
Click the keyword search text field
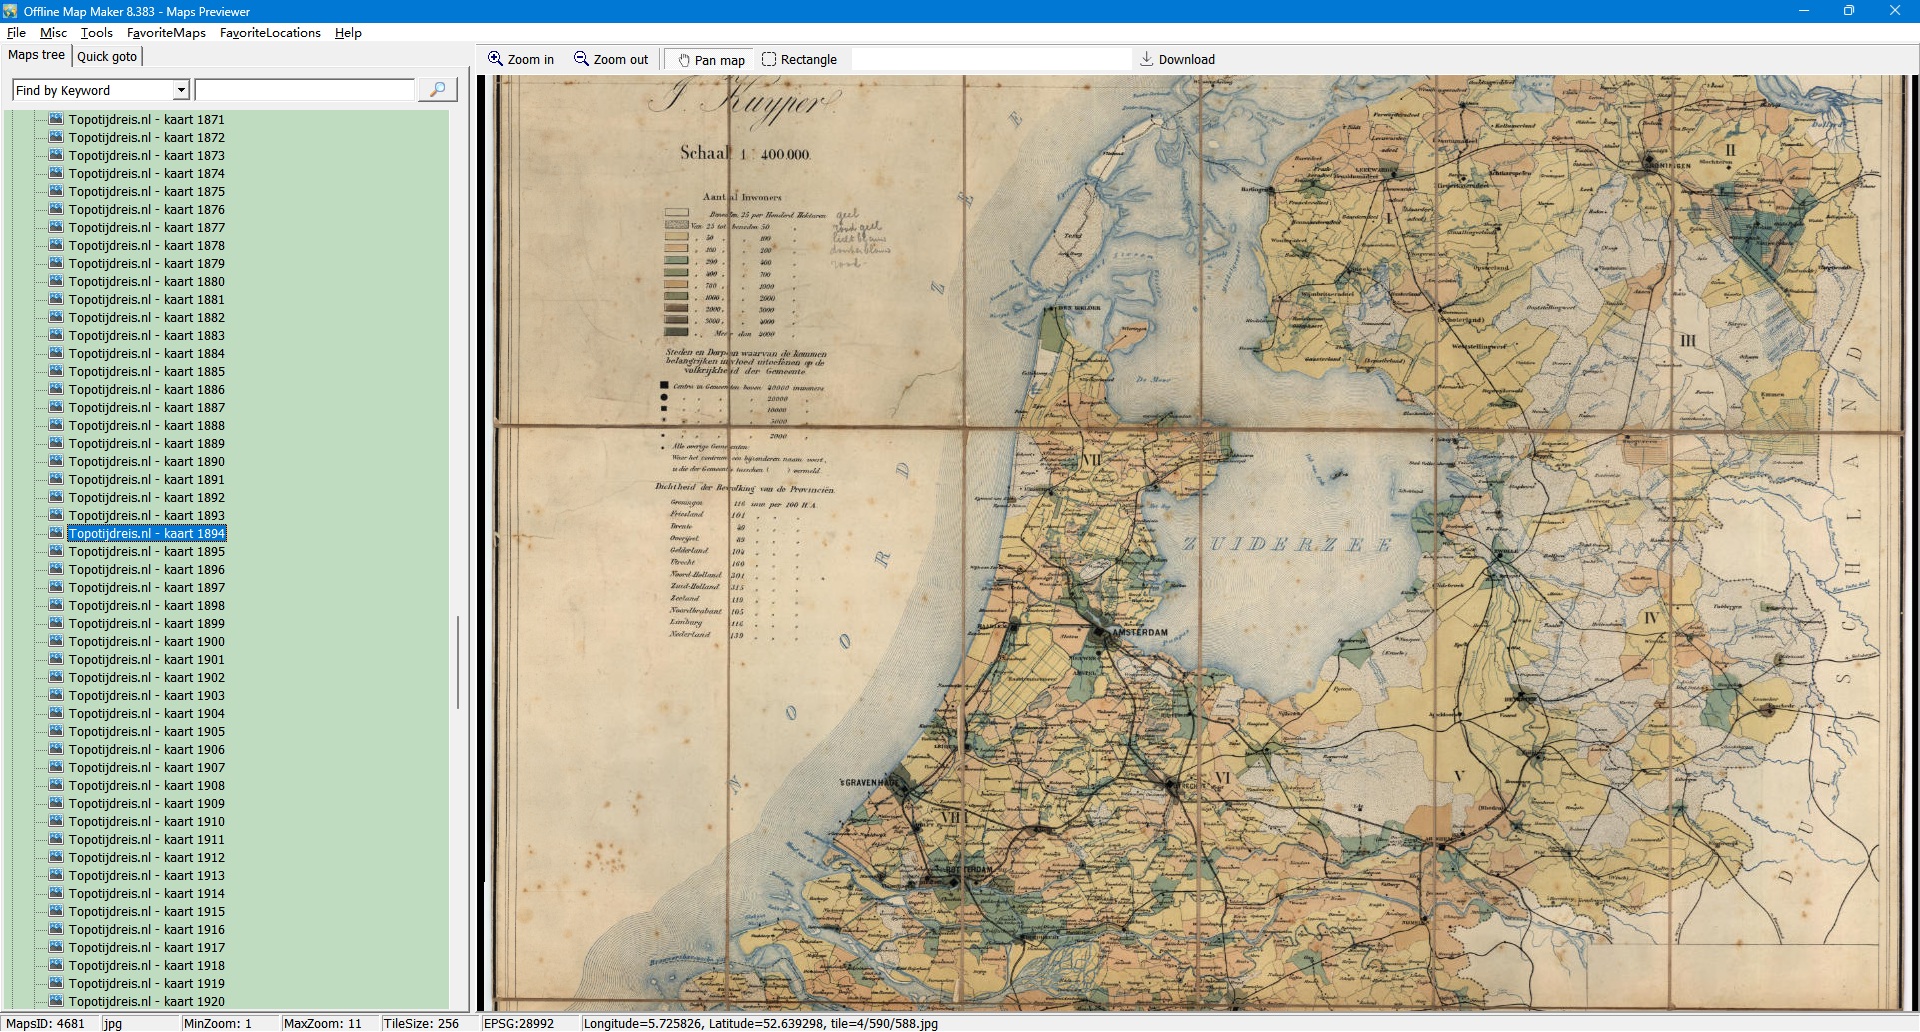[305, 90]
